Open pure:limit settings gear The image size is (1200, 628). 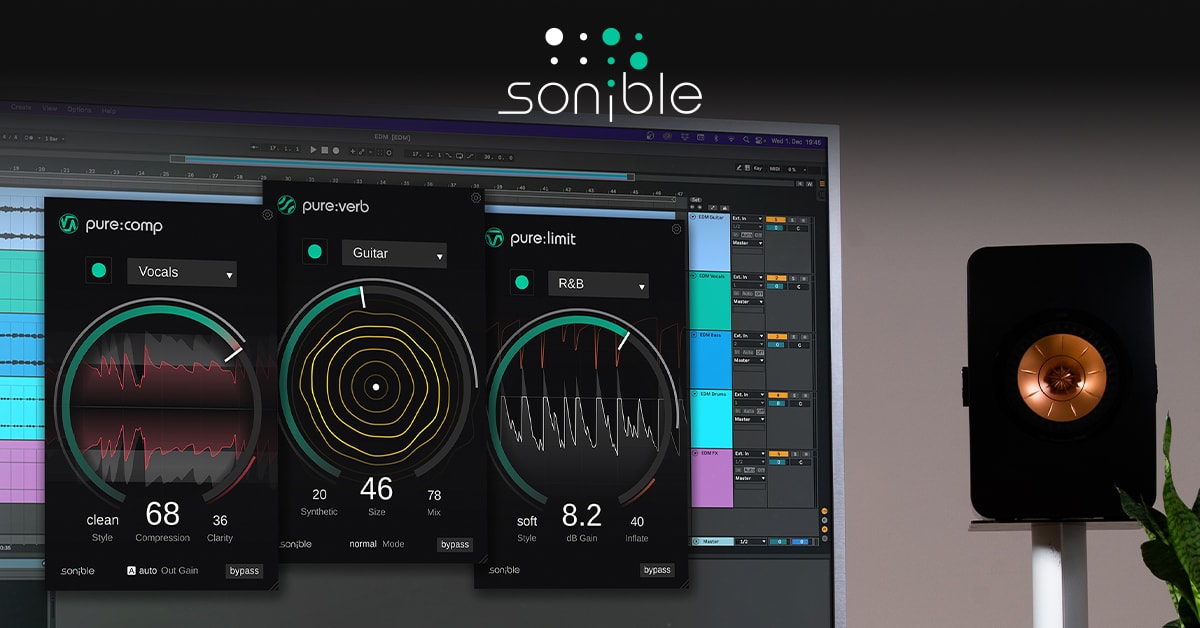pyautogui.click(x=677, y=228)
